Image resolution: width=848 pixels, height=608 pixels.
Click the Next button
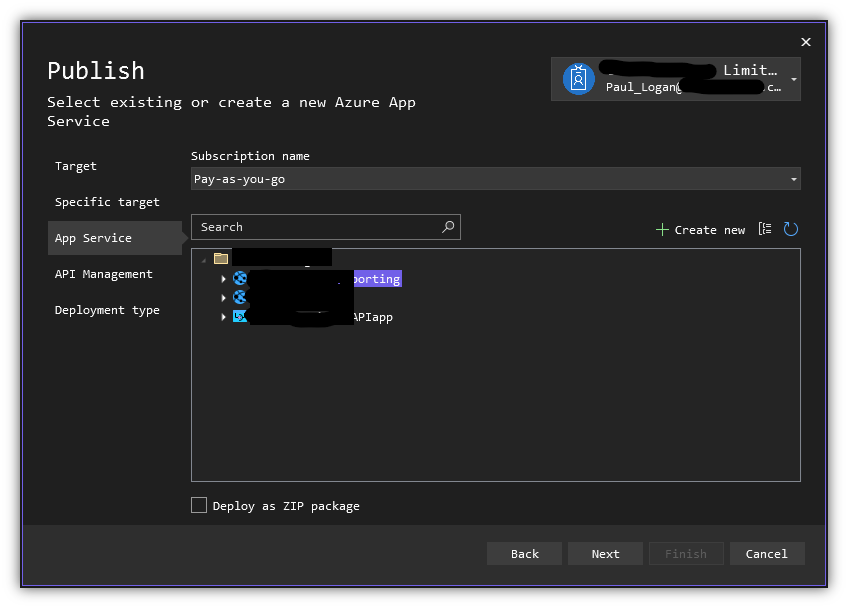[x=605, y=554]
